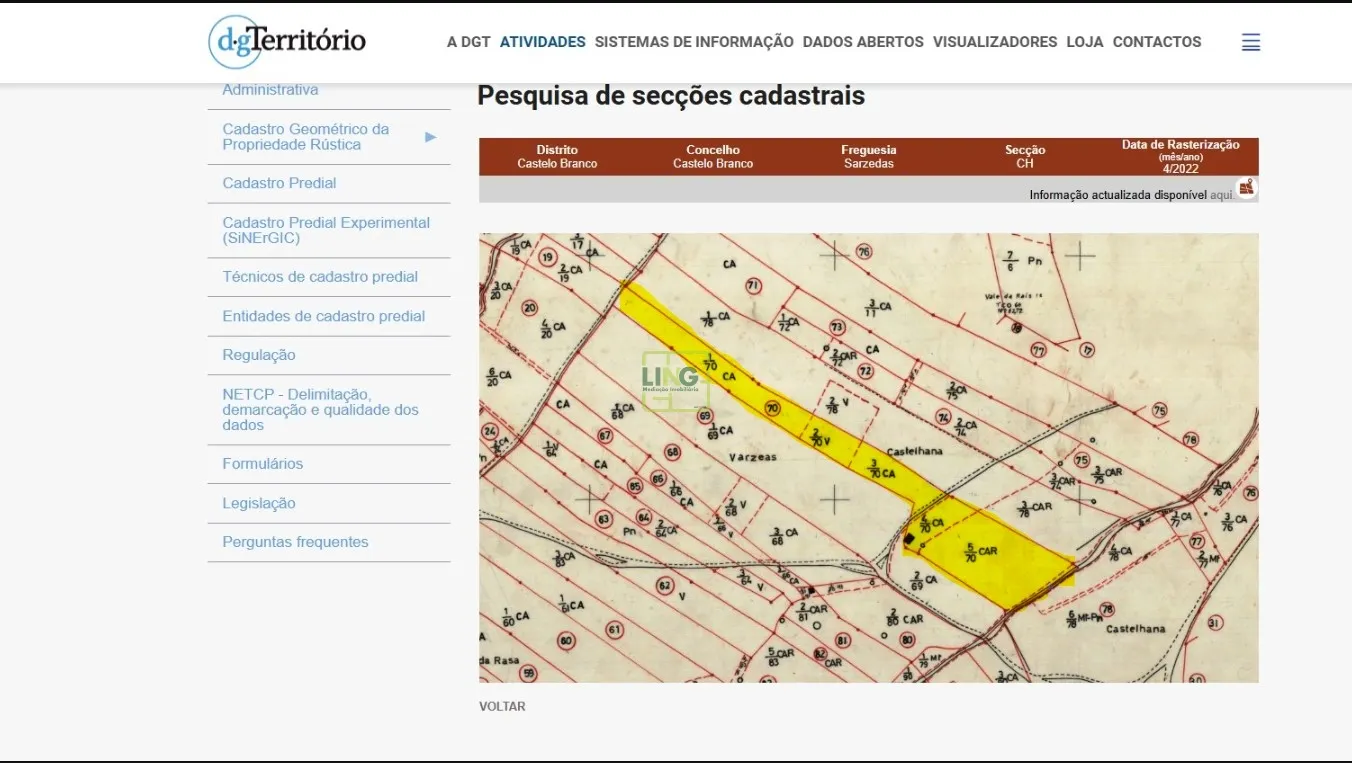Open the SISTEMAS DE INFORMAÇÃO menu
Image resolution: width=1352 pixels, height=763 pixels.
click(694, 42)
